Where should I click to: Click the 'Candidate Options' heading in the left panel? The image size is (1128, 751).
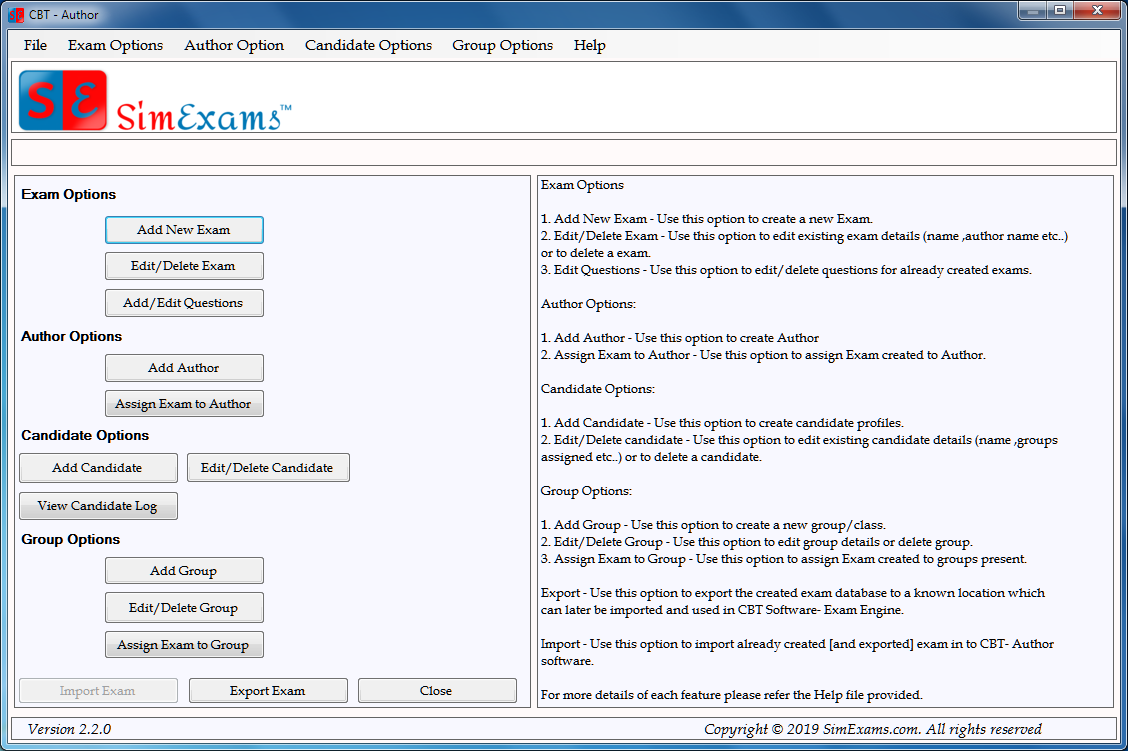point(85,435)
